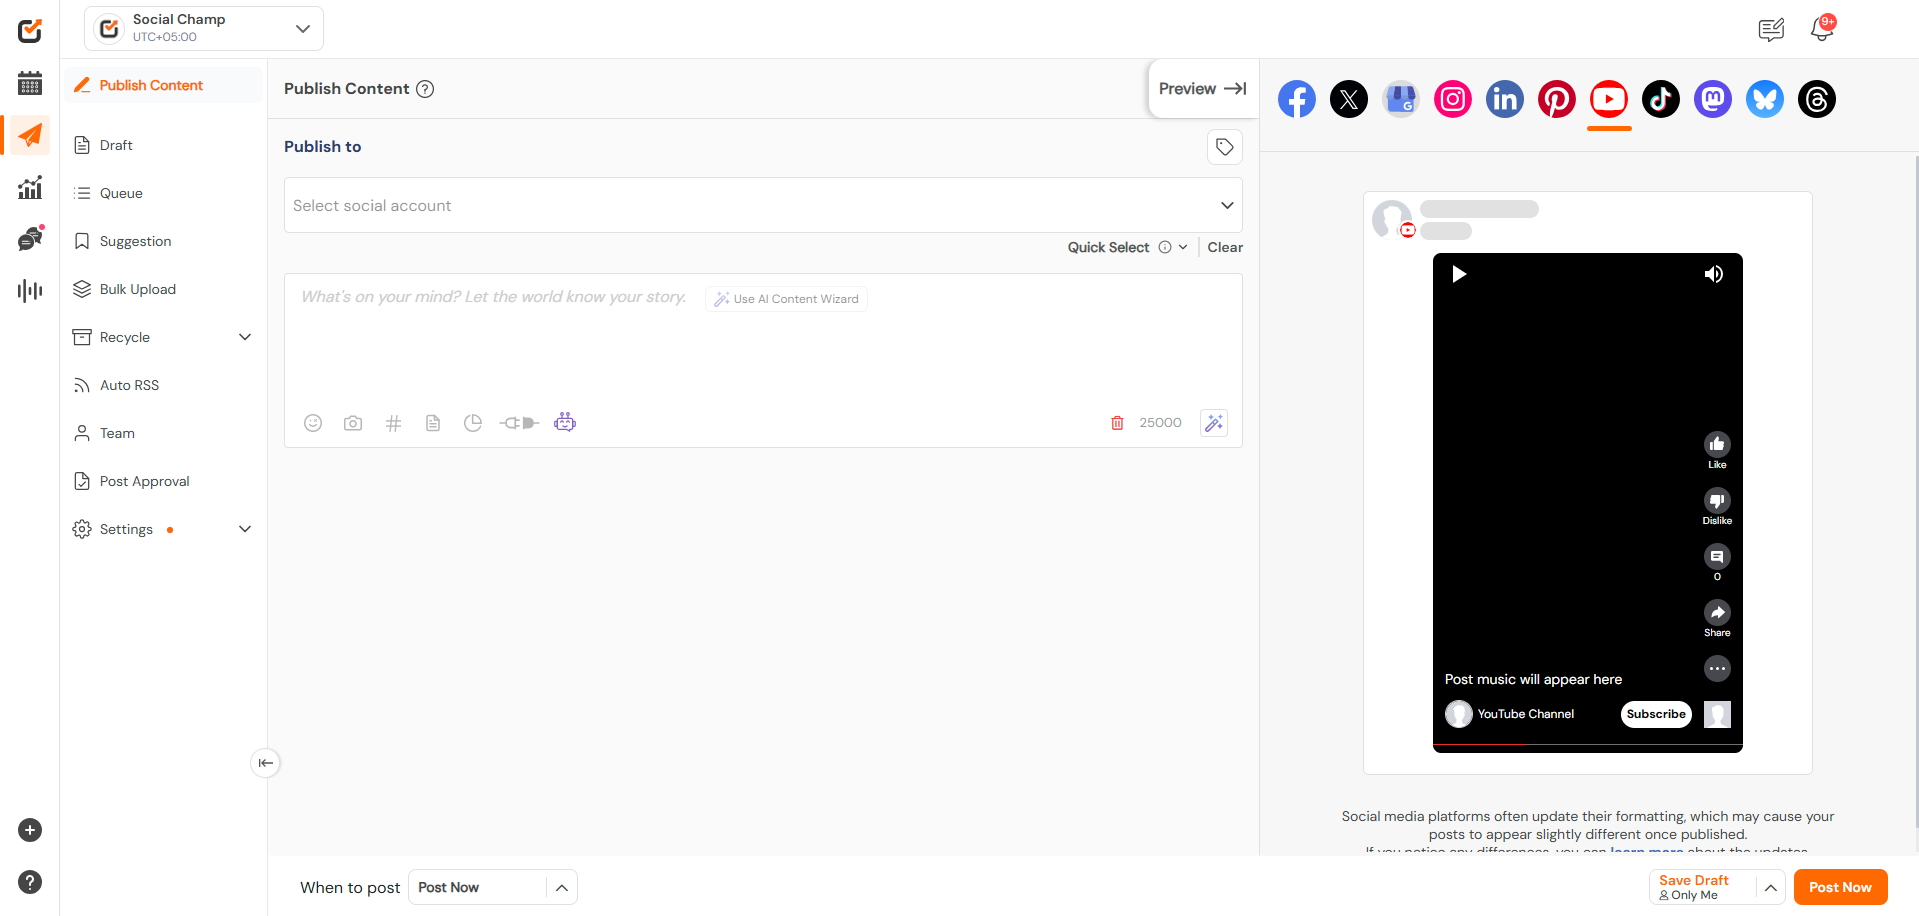Open the Select social account dropdown
The width and height of the screenshot is (1919, 916).
[763, 205]
